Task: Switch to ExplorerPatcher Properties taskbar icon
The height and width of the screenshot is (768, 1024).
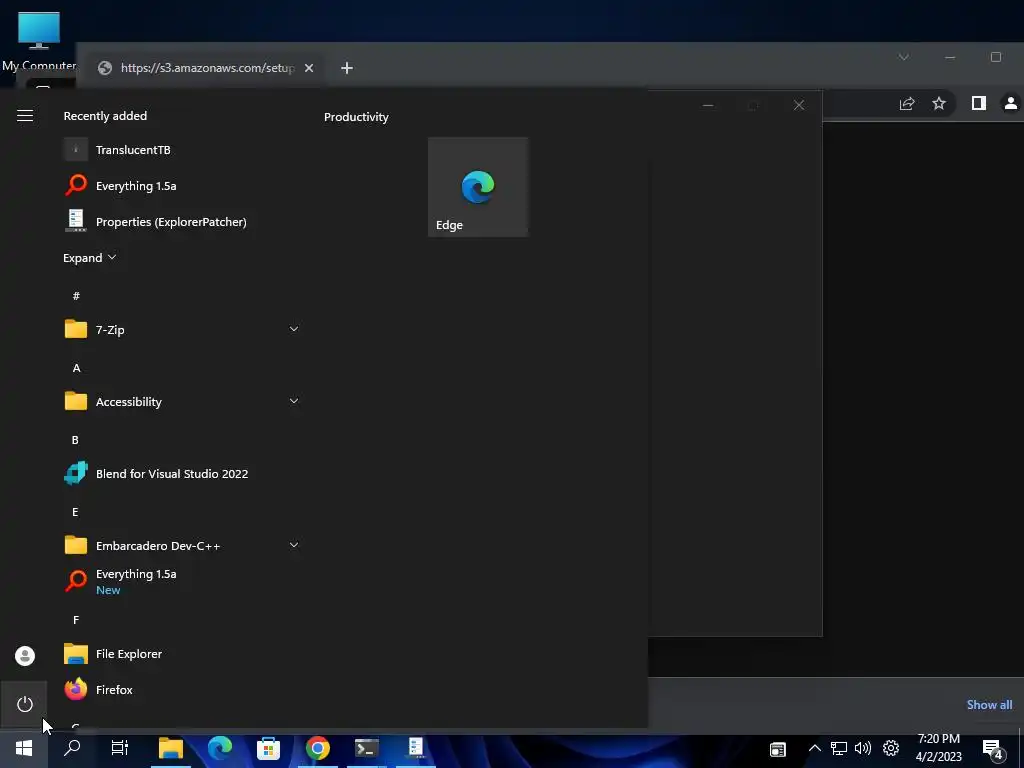Action: 416,748
